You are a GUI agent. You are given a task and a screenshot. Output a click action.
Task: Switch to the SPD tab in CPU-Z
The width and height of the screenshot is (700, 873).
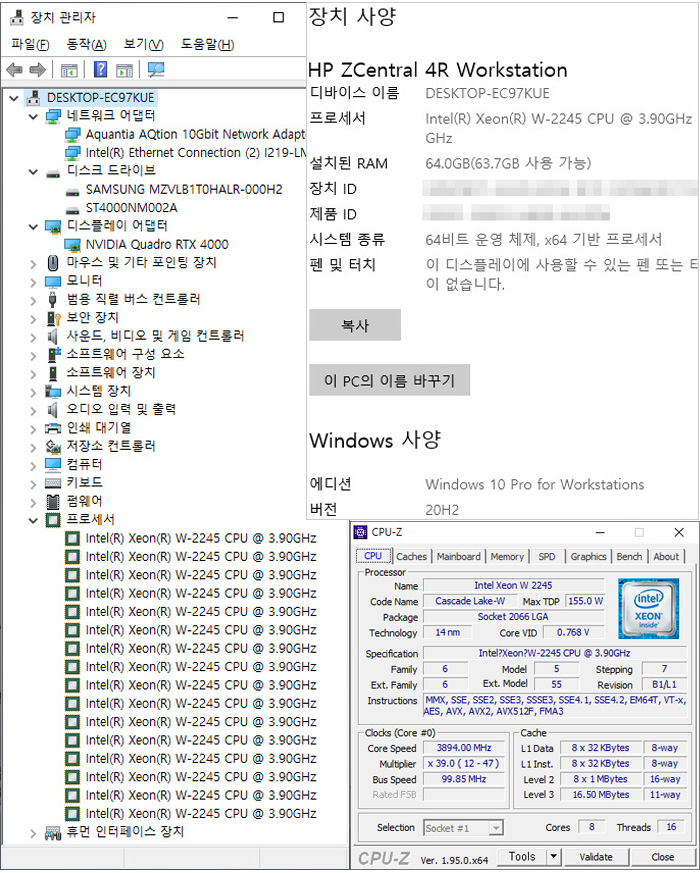coord(547,556)
